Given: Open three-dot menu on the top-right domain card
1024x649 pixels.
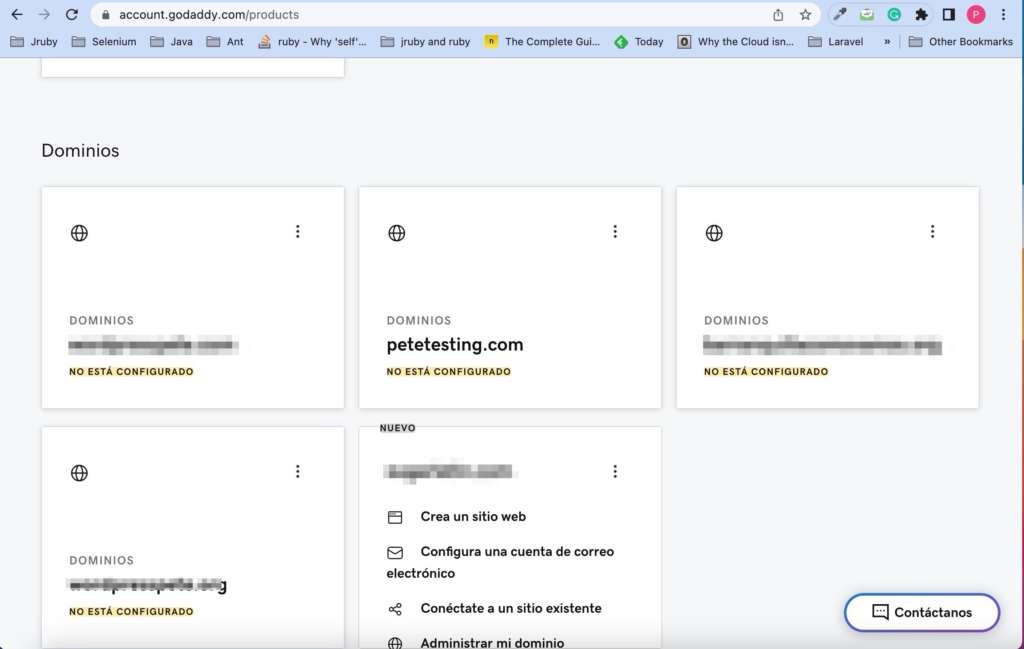Looking at the screenshot, I should pos(932,232).
